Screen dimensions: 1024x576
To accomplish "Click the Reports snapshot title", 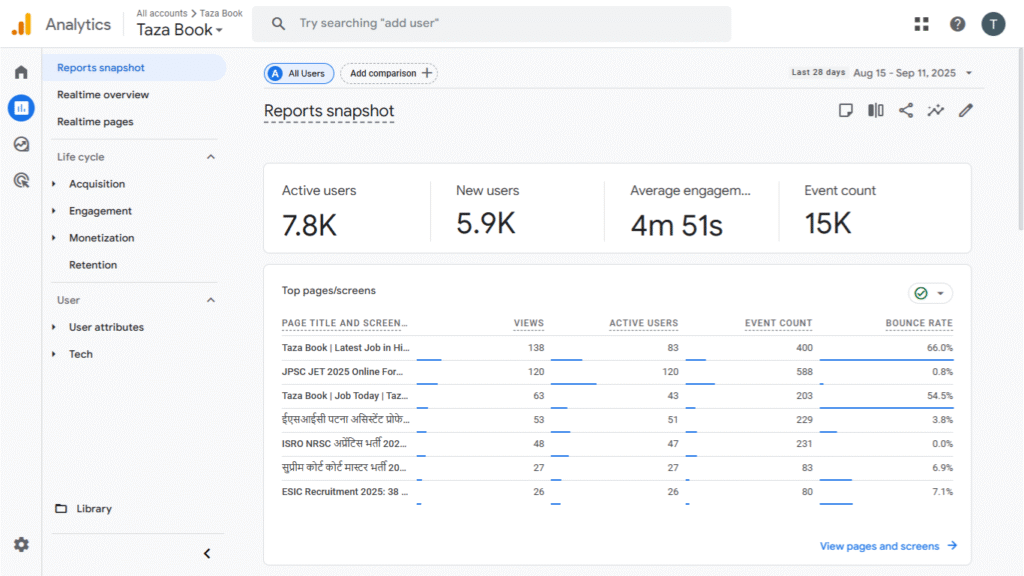I will tap(329, 111).
